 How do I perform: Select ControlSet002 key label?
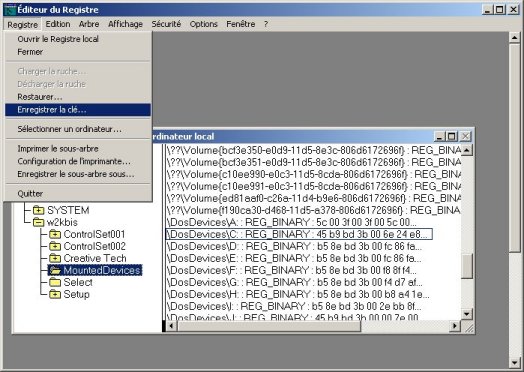(x=95, y=246)
